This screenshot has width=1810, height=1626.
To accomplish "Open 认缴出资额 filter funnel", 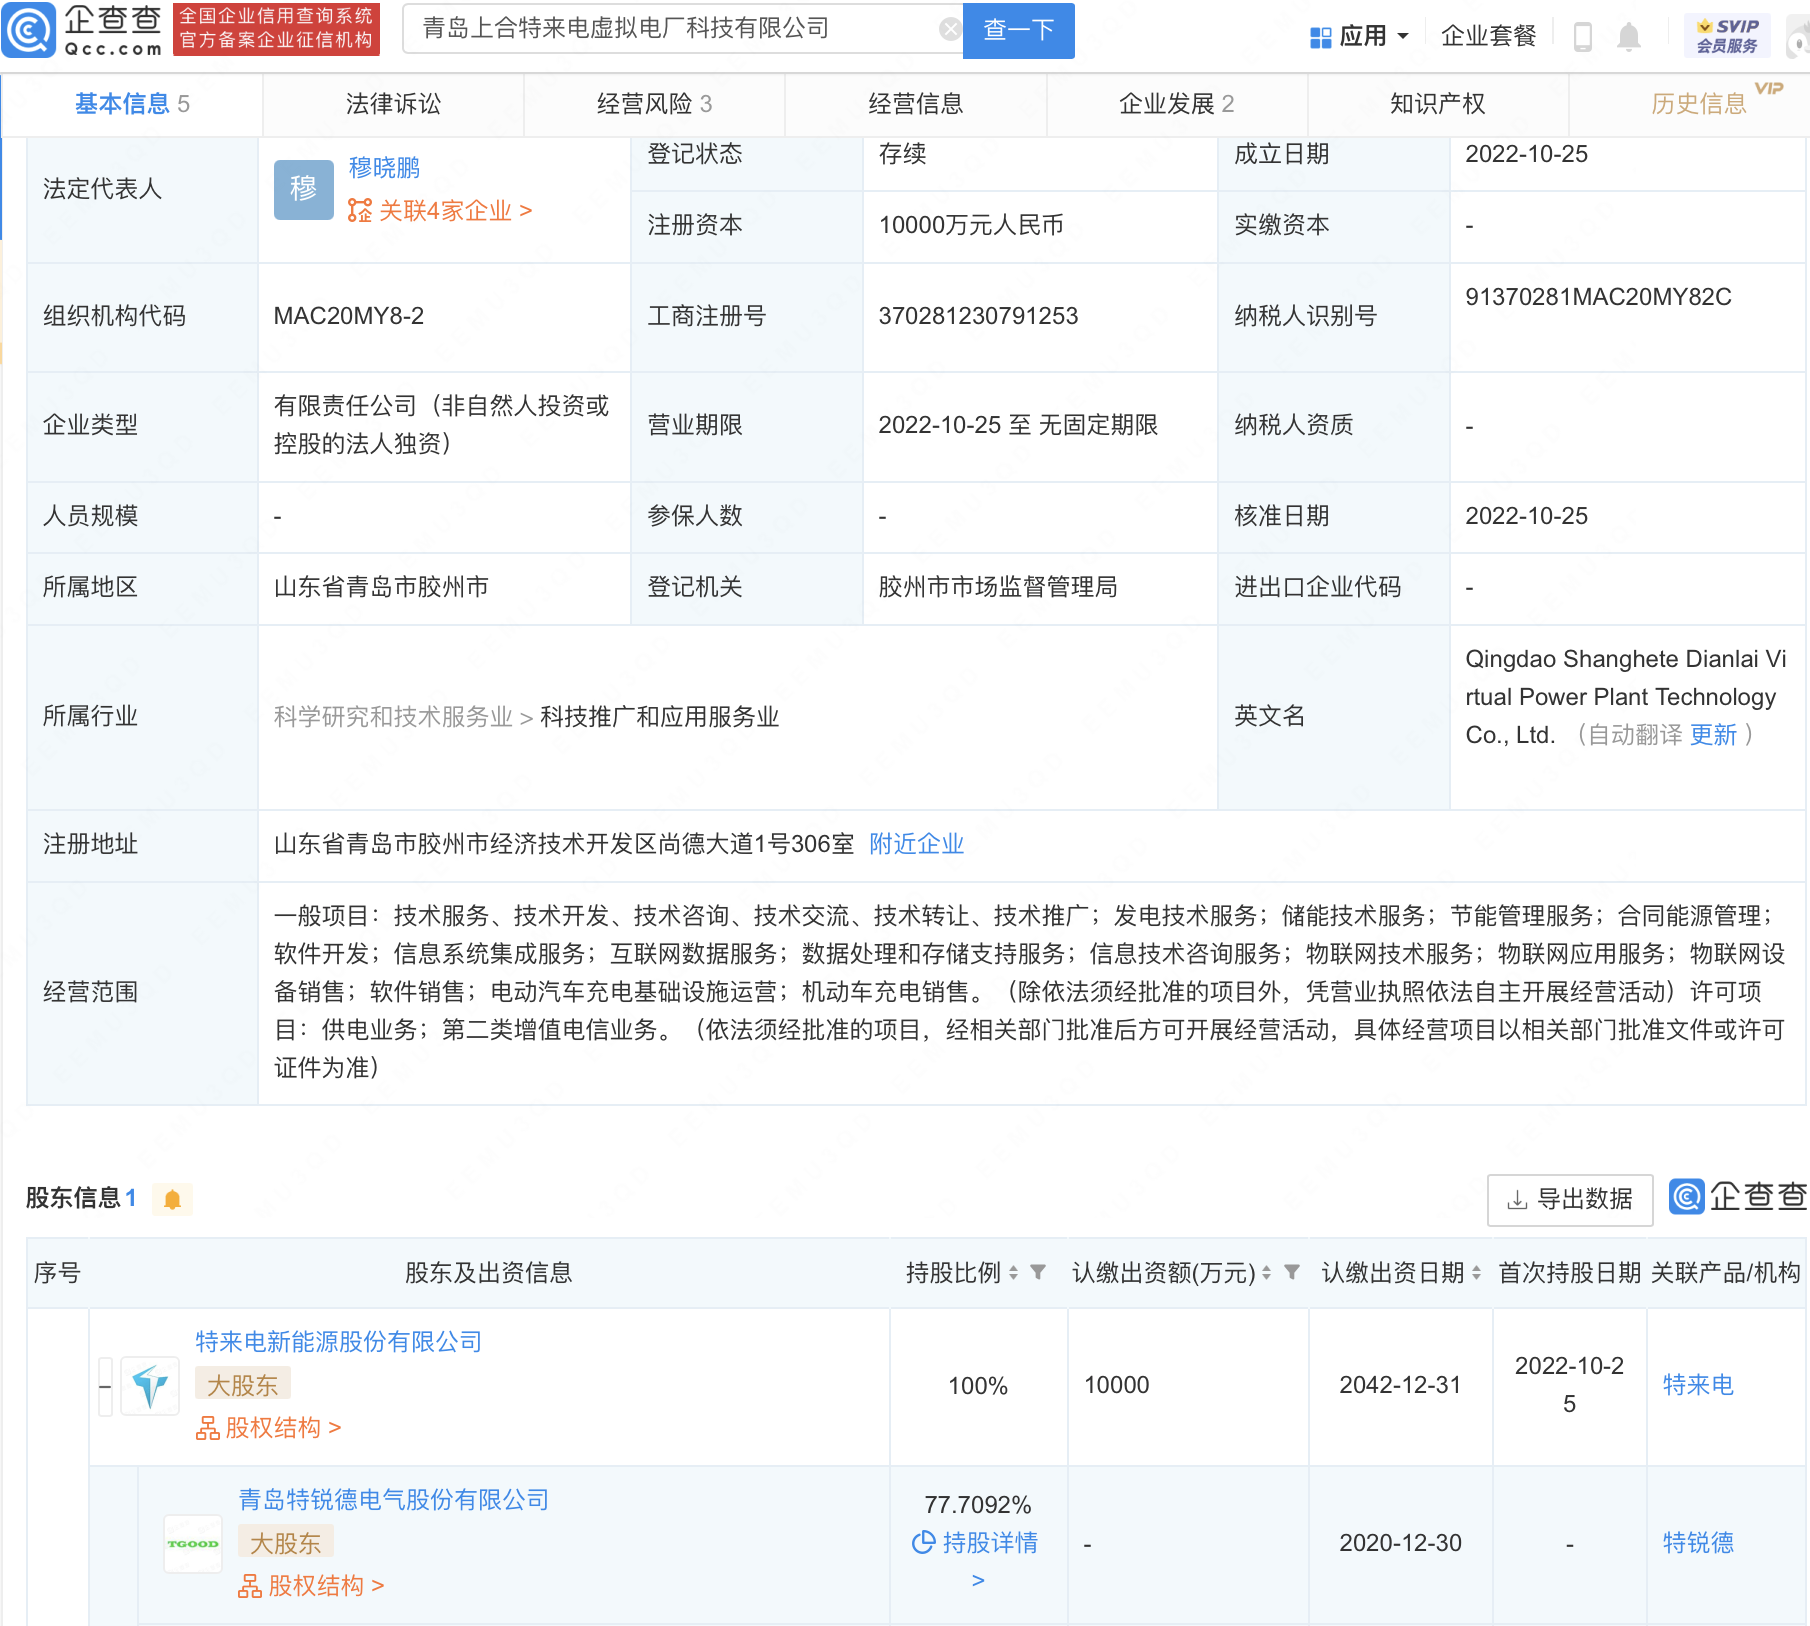I will point(1292,1273).
